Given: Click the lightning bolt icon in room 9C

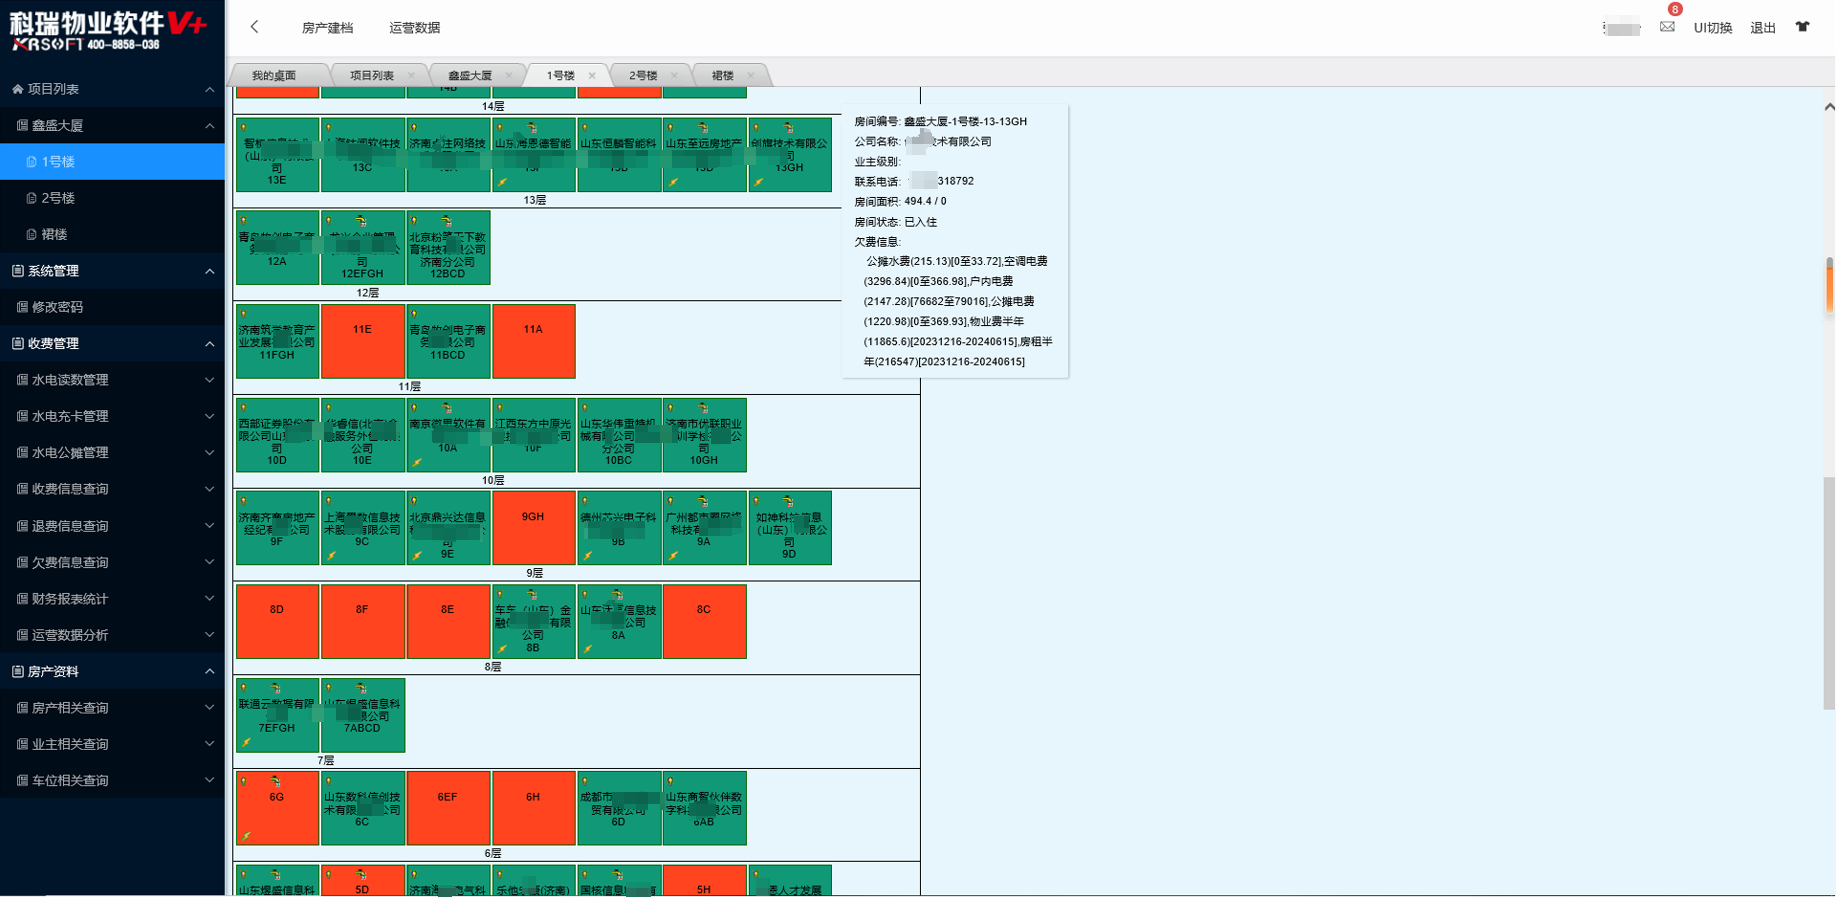Looking at the screenshot, I should coord(332,556).
